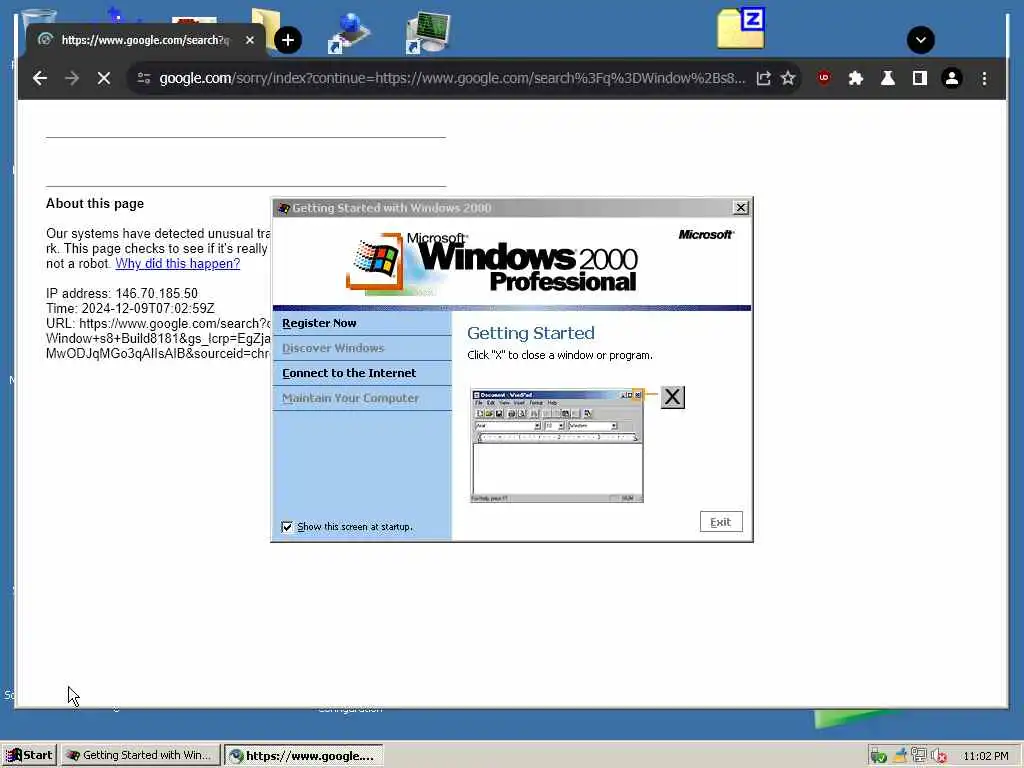Go back with the browser back arrow
The width and height of the screenshot is (1024, 768).
[x=40, y=78]
